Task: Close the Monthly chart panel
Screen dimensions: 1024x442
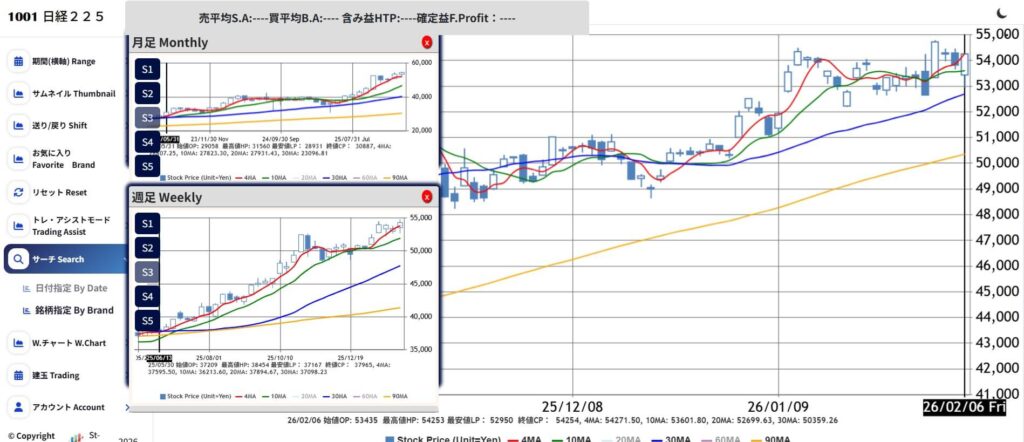Action: [427, 42]
